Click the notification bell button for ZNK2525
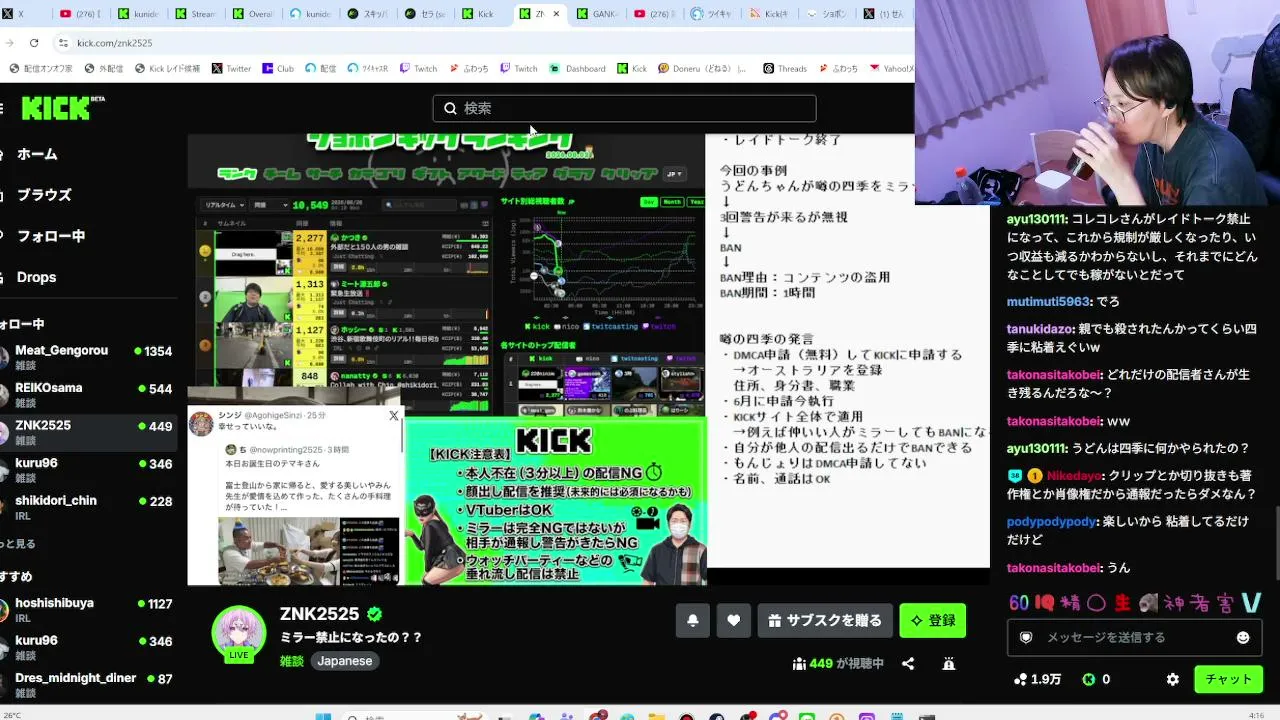Image resolution: width=1280 pixels, height=720 pixels. (693, 621)
